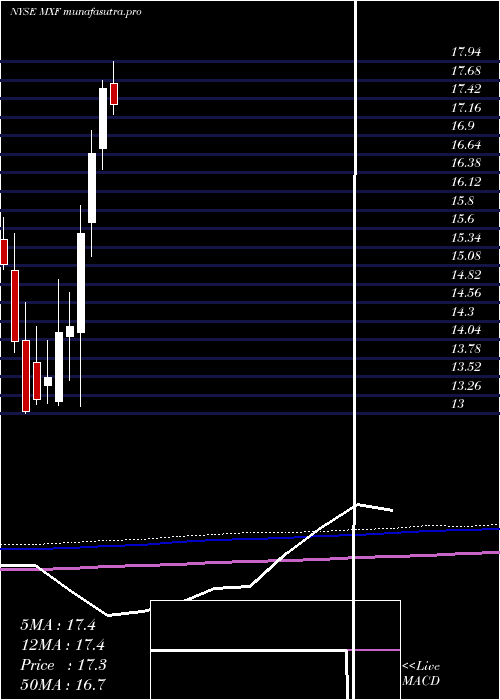Click the 14.82 price axis label
The height and width of the screenshot is (700, 500).
(466, 275)
